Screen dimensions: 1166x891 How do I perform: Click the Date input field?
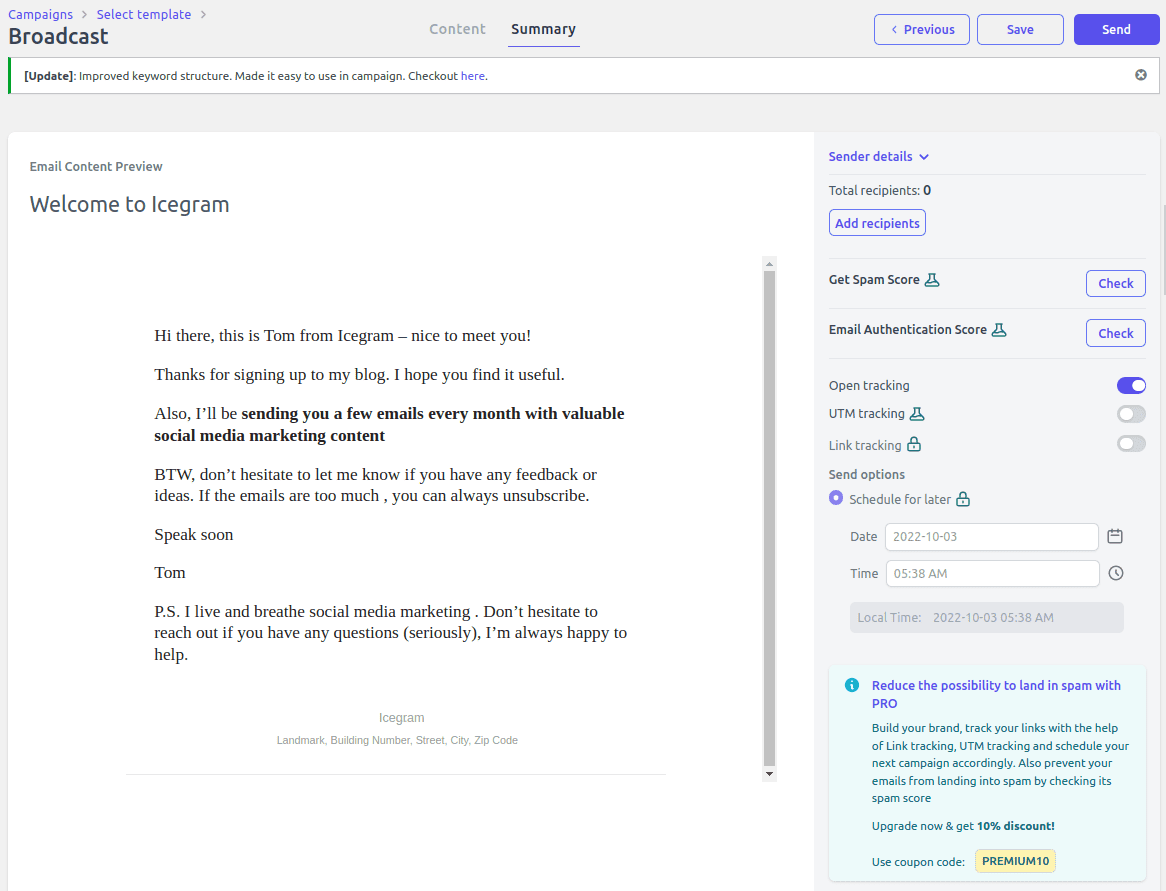(991, 537)
